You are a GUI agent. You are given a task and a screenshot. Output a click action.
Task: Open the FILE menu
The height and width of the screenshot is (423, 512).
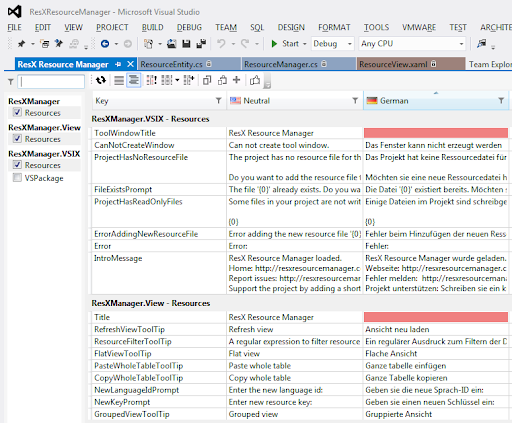[x=14, y=27]
